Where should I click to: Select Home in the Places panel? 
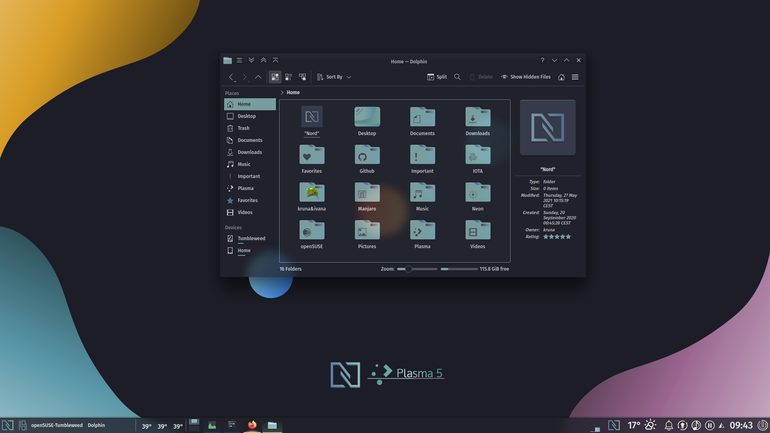coord(250,104)
